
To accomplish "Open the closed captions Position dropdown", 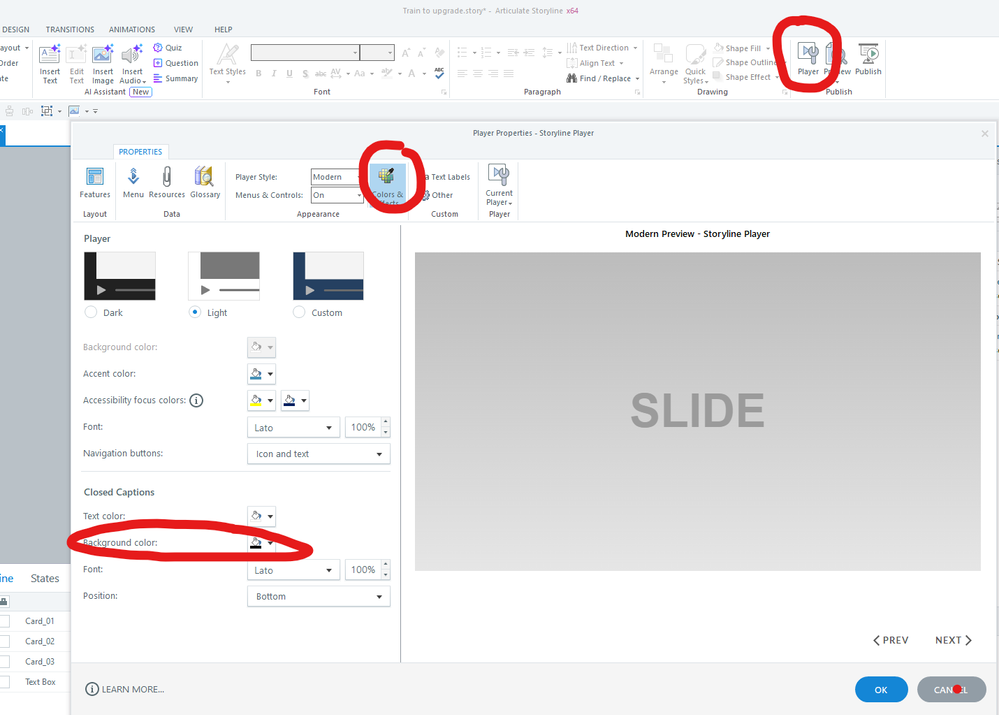I will 318,597.
